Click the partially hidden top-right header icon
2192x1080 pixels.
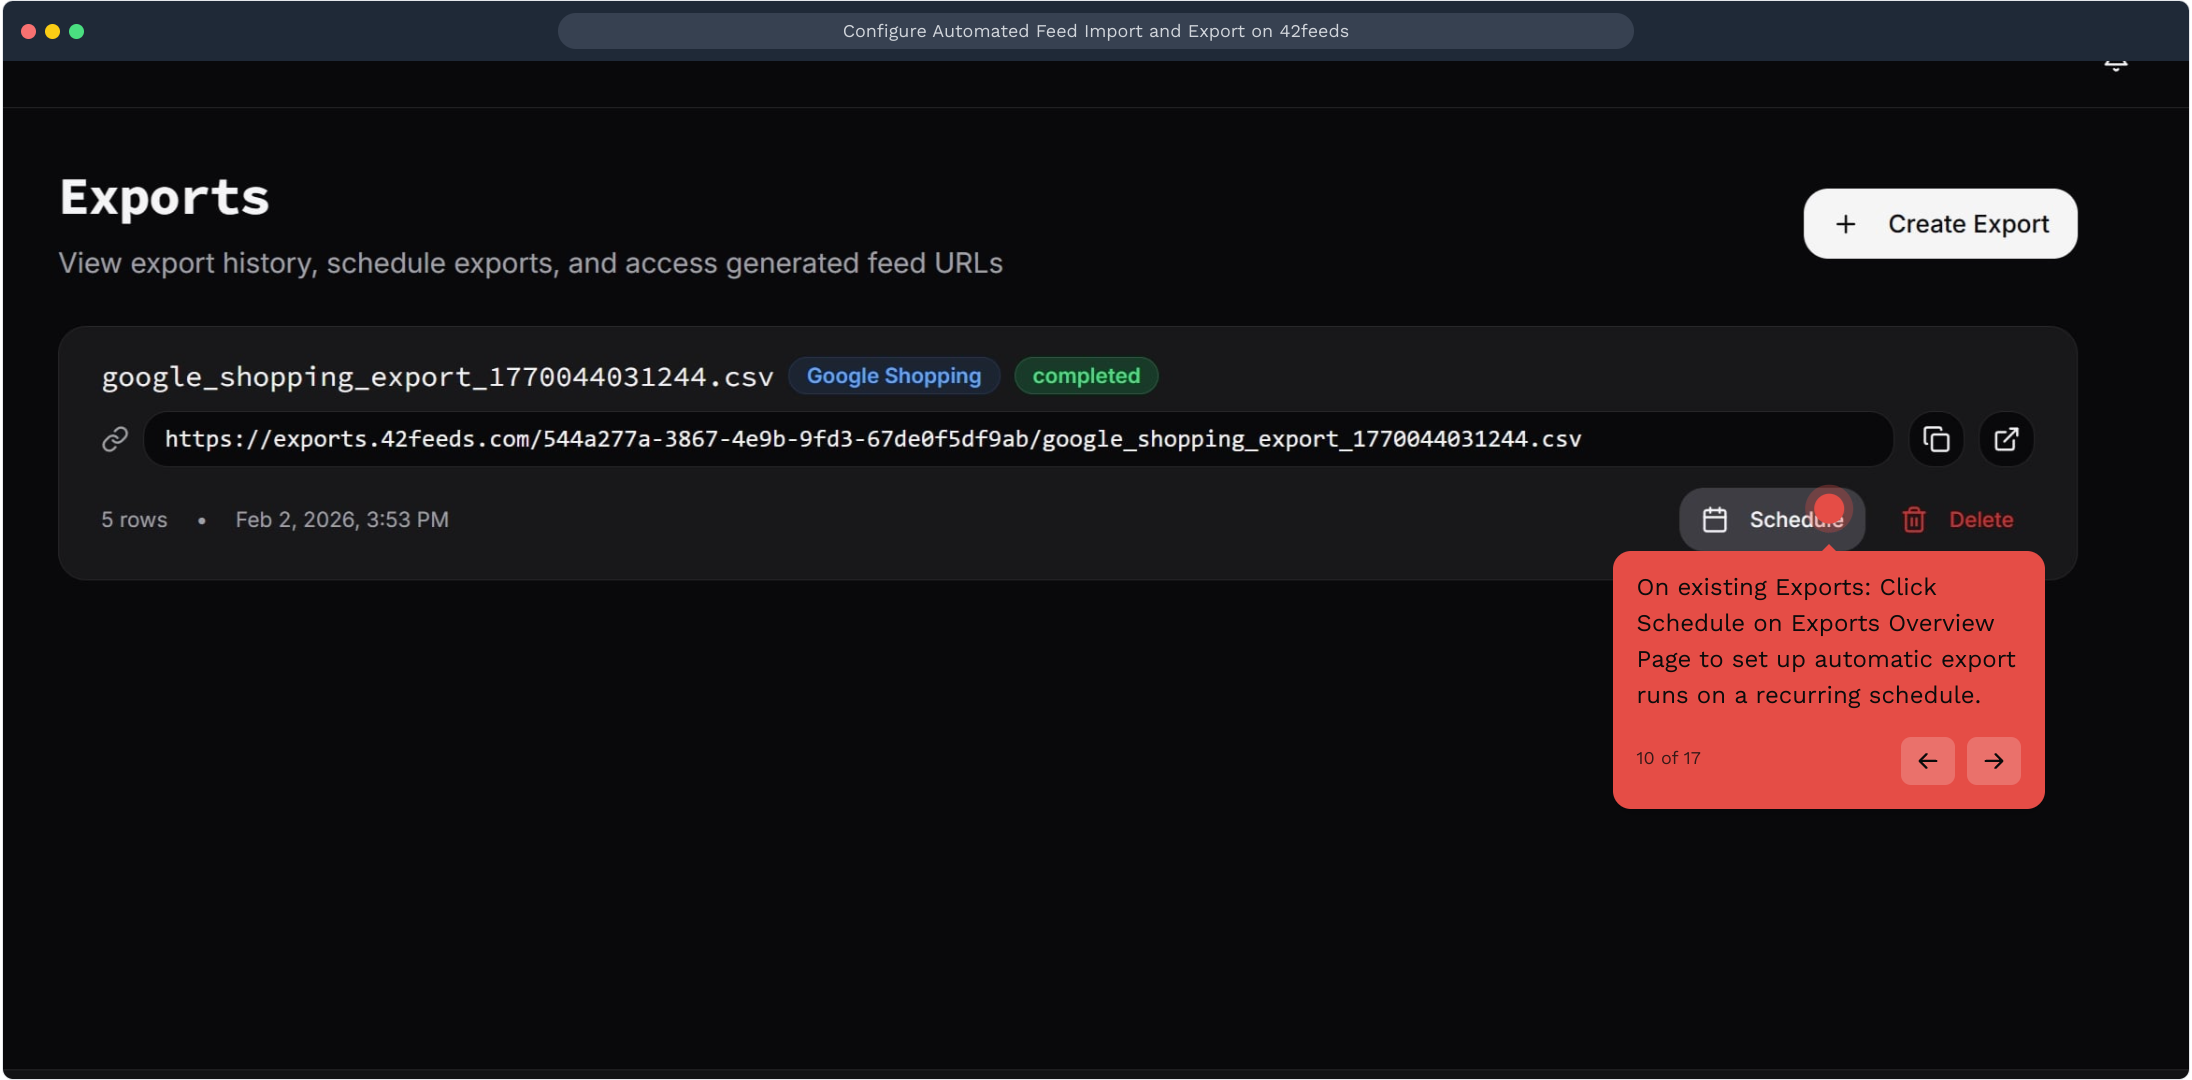(x=2115, y=66)
